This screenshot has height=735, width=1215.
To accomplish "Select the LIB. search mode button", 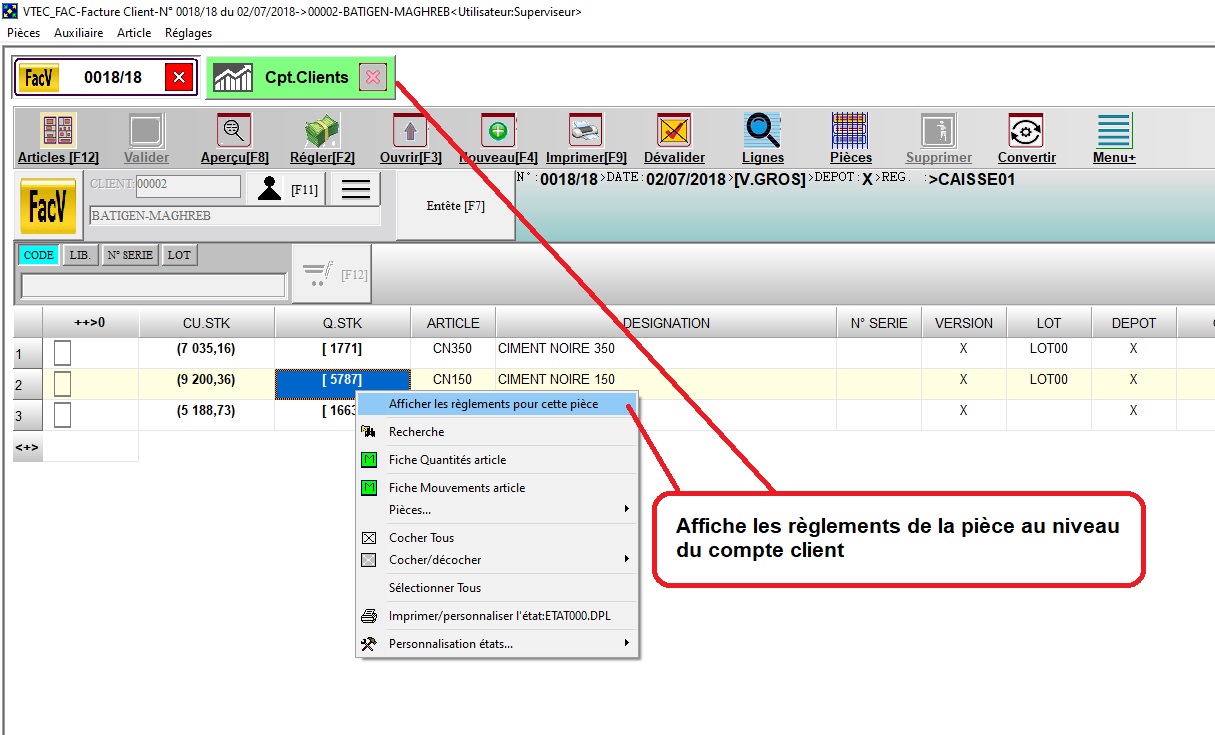I will (80, 255).
